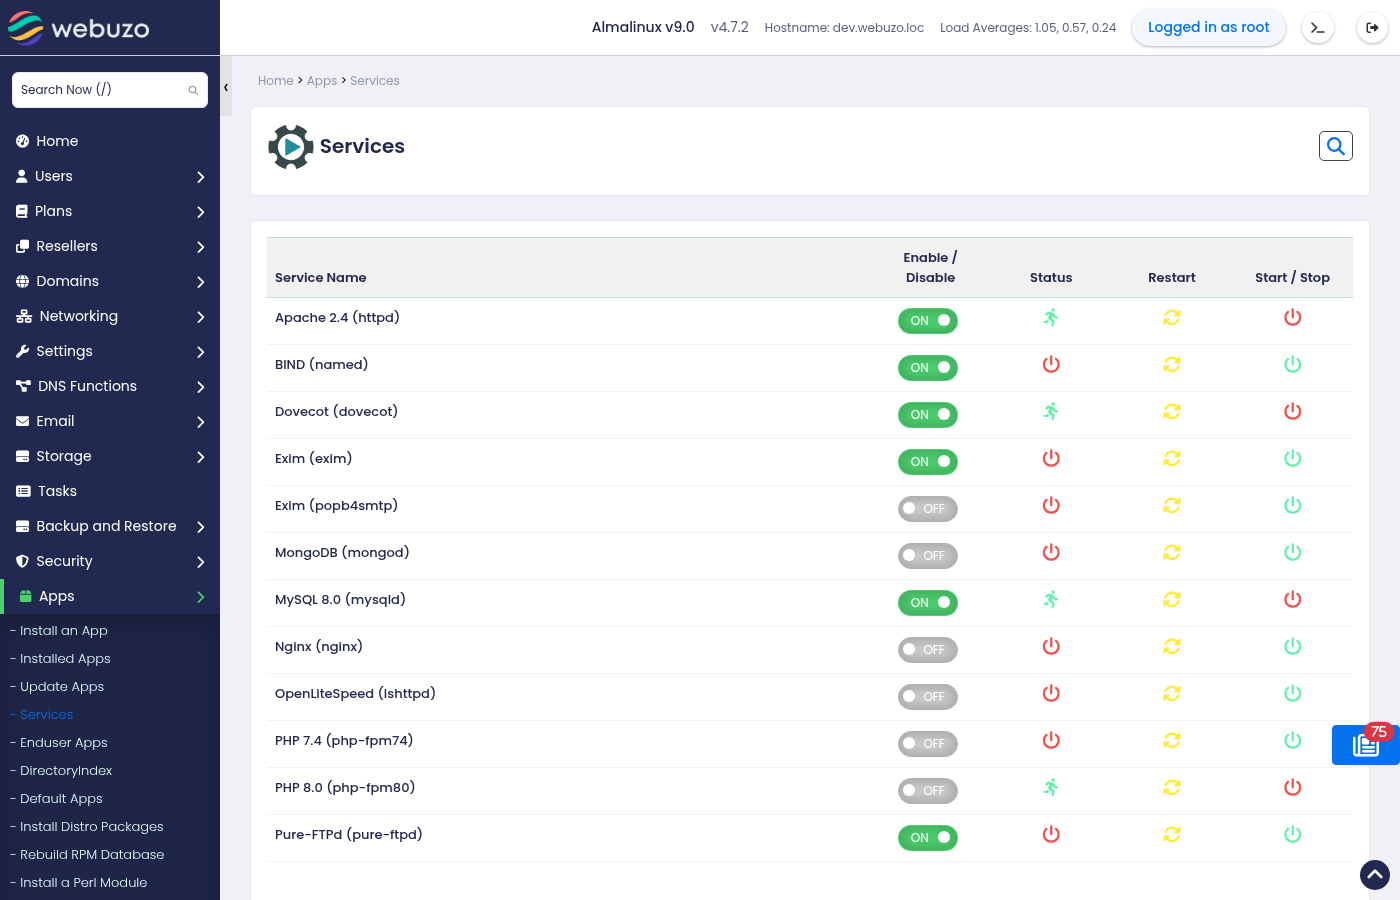This screenshot has height=900, width=1400.
Task: Enable the PHP 7.4 (php-fpm74) toggle
Action: pos(928,744)
